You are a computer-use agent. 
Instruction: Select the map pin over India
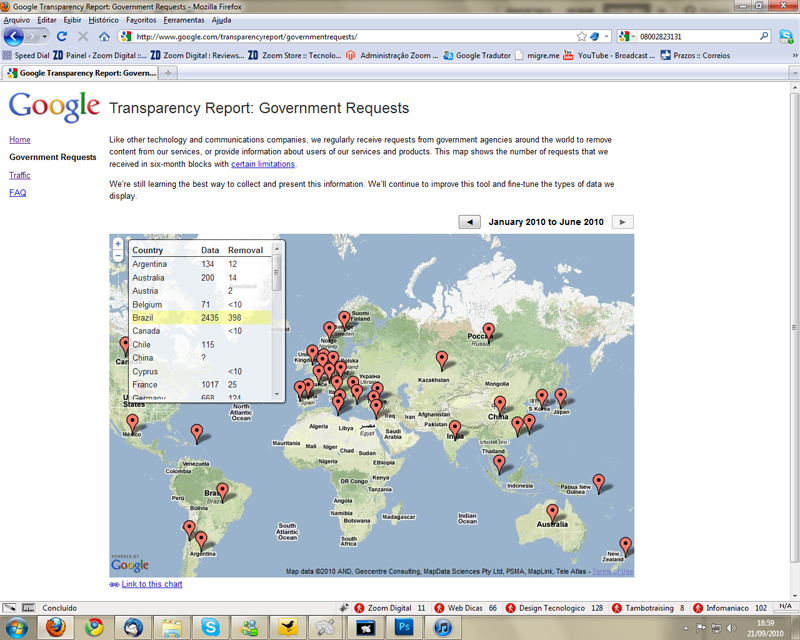[x=455, y=430]
